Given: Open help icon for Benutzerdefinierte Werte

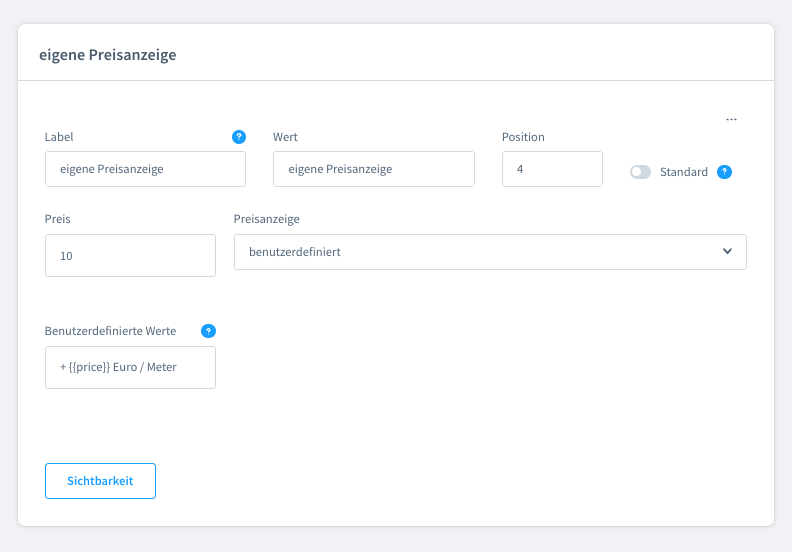Looking at the screenshot, I should [208, 331].
